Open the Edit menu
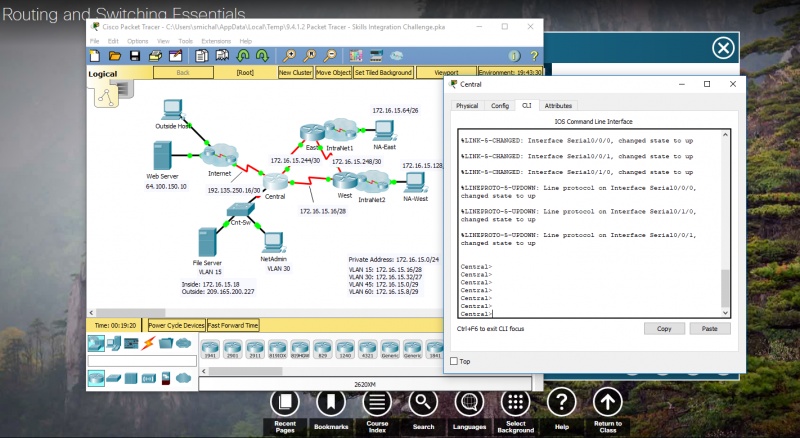This screenshot has height=438, width=800. (x=113, y=41)
